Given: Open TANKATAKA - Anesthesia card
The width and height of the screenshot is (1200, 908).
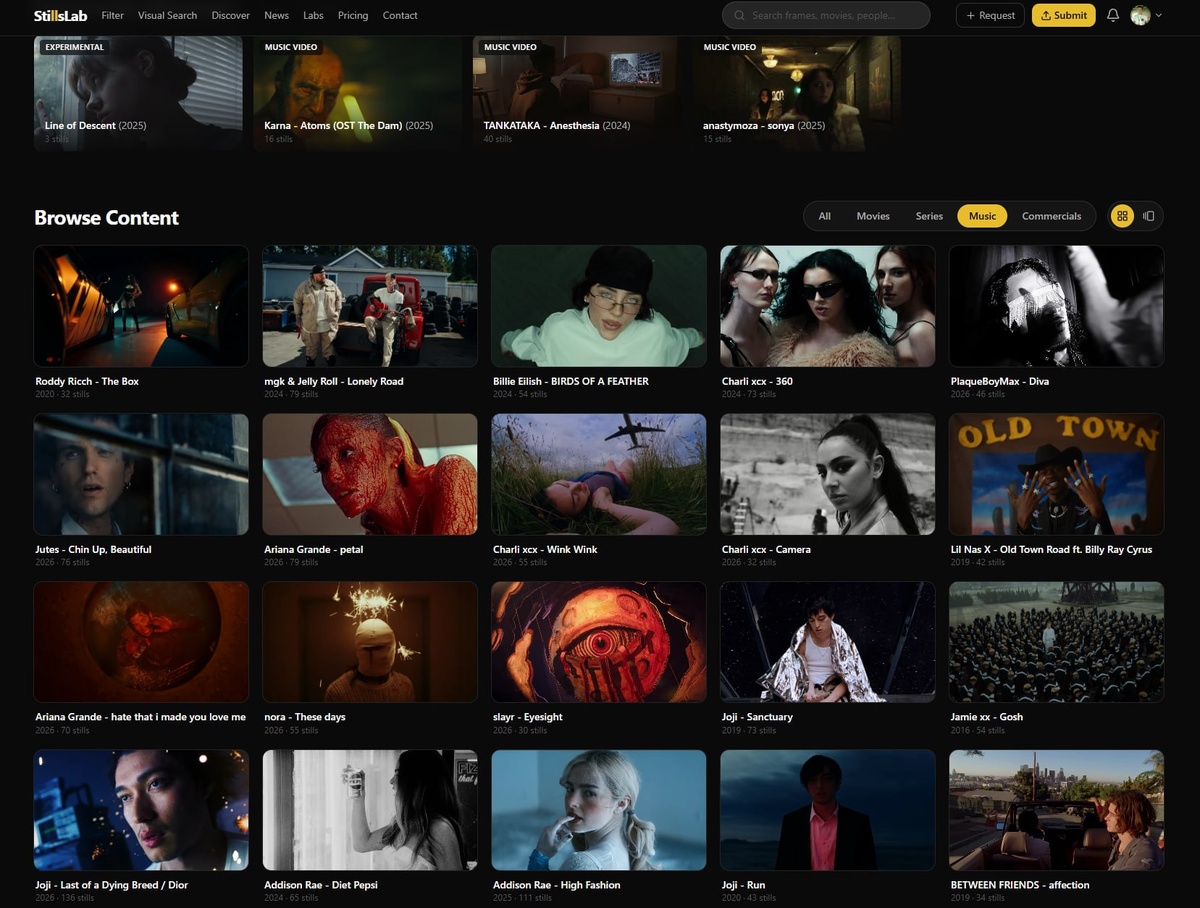Looking at the screenshot, I should (x=577, y=93).
